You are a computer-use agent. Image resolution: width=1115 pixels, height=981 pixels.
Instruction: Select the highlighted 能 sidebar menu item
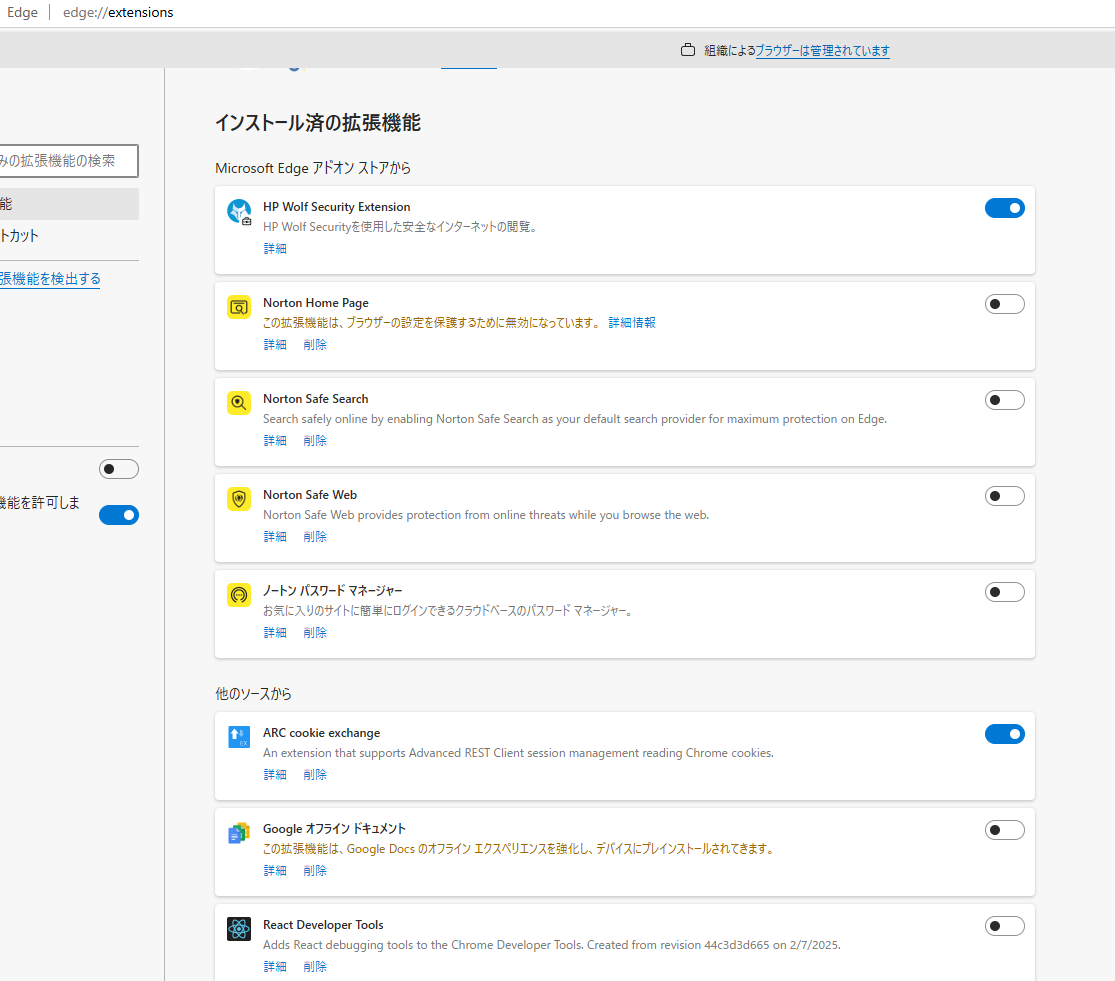click(69, 204)
